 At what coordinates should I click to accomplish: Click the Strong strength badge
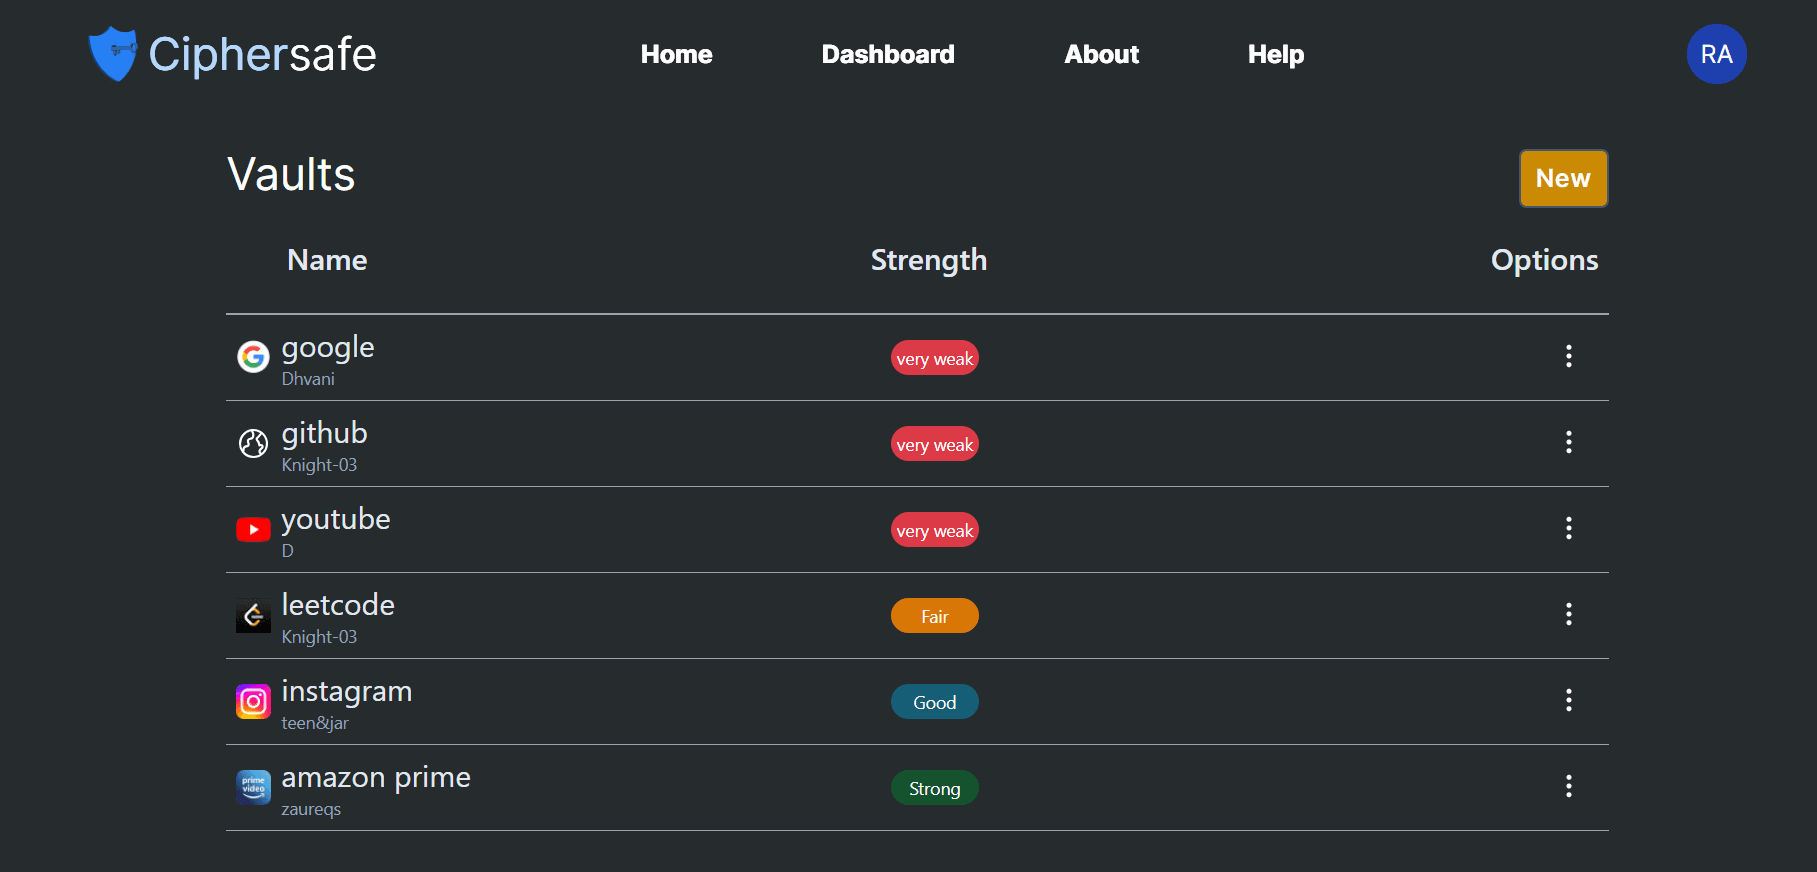coord(934,788)
